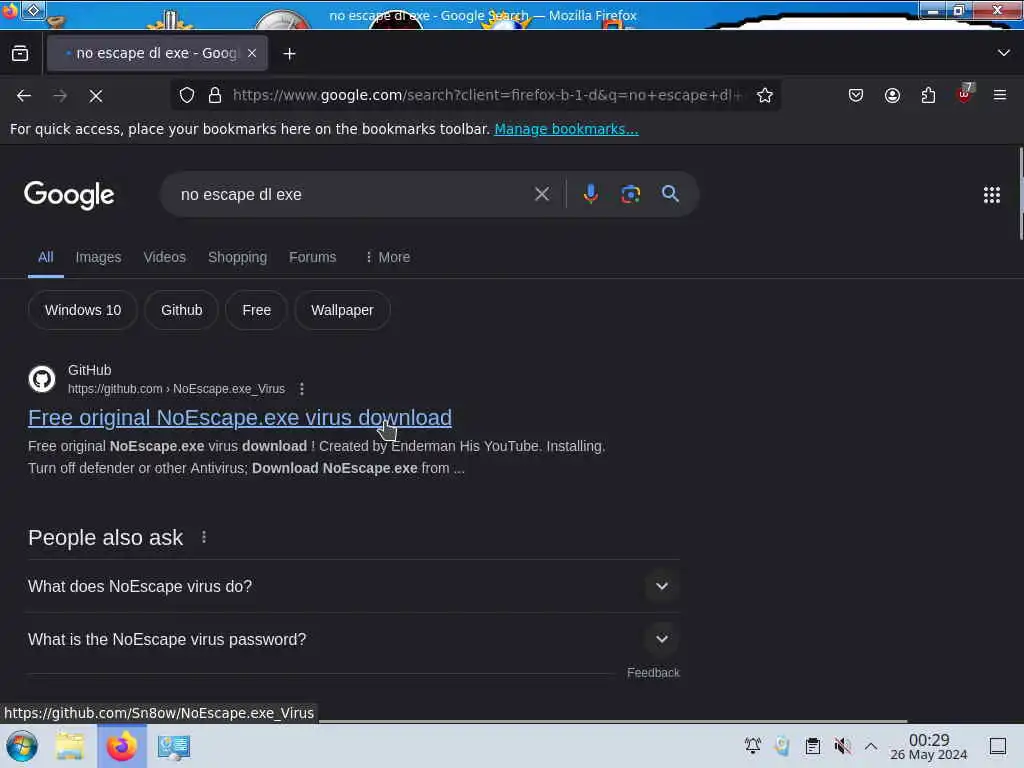This screenshot has height=768, width=1024.
Task: Open the notifications bell tray icon
Action: 752,746
